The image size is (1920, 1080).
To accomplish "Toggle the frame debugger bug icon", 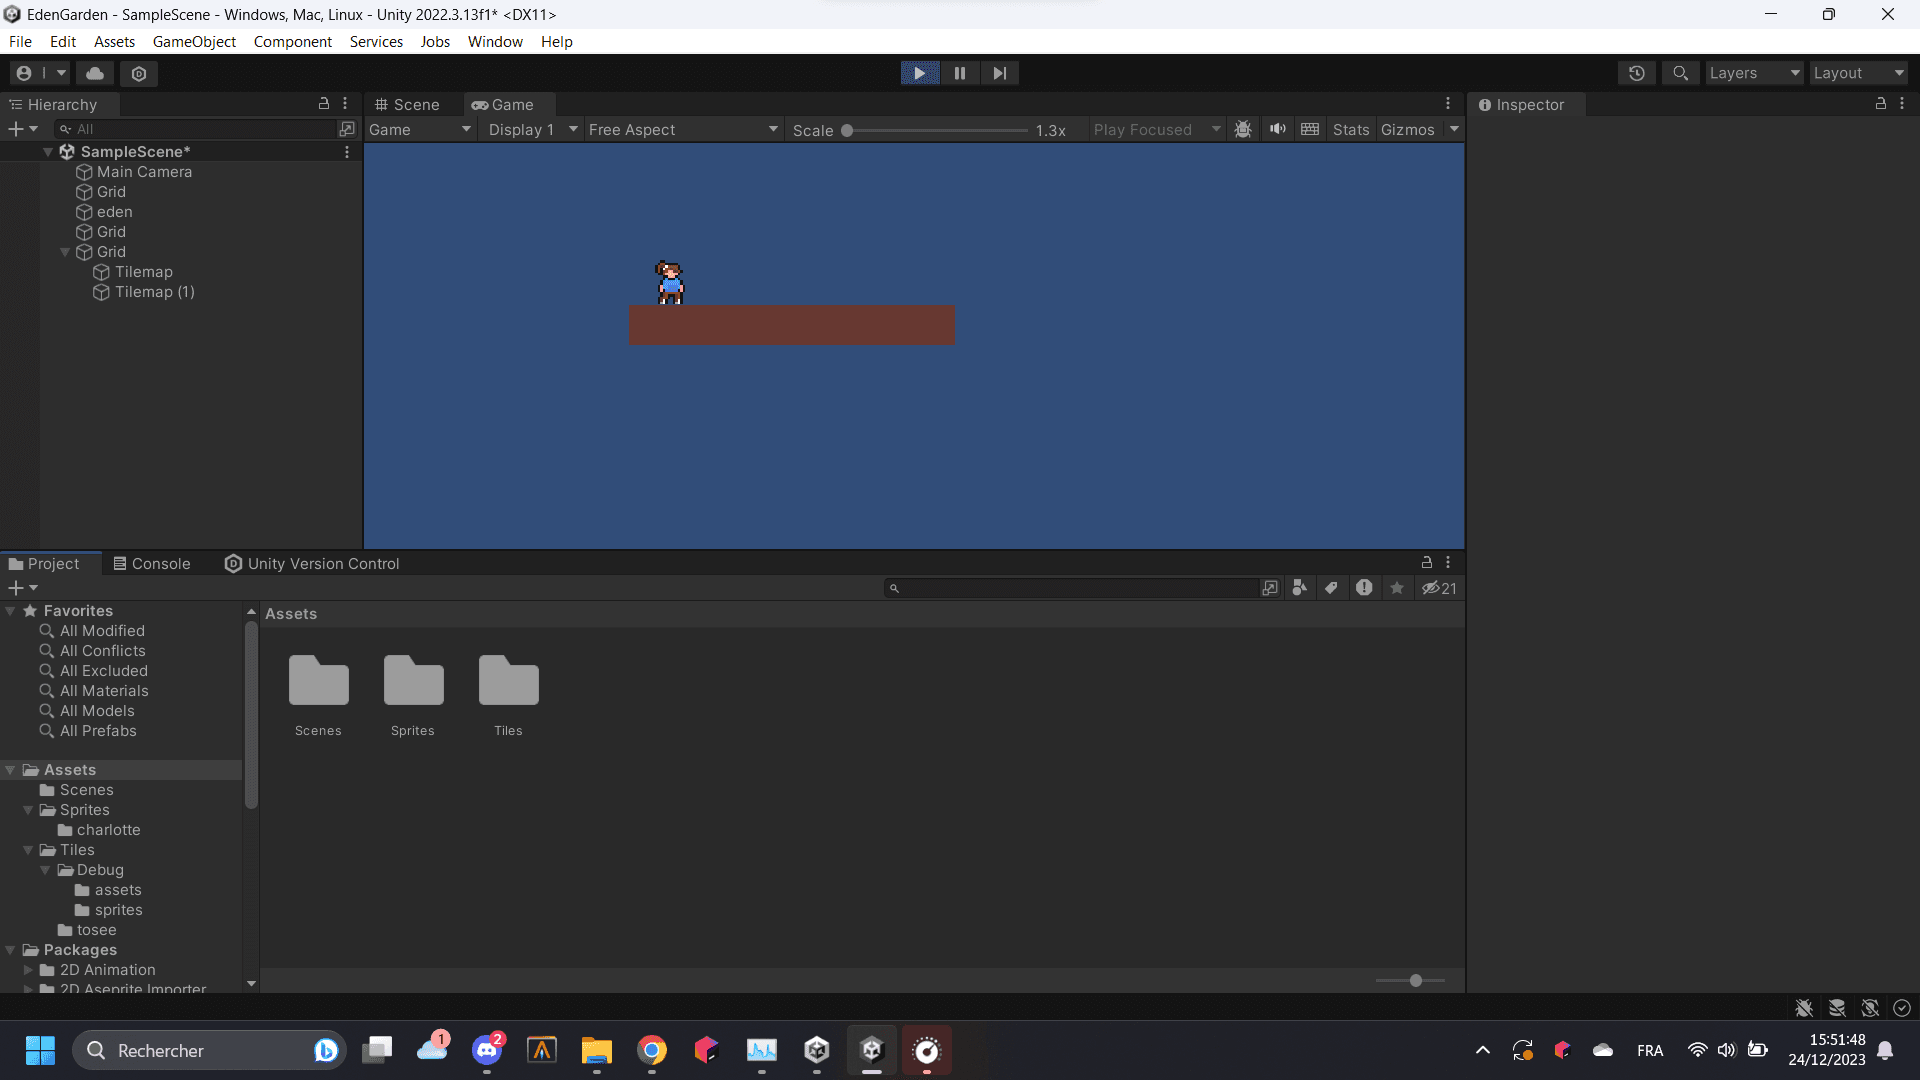I will coord(1243,130).
